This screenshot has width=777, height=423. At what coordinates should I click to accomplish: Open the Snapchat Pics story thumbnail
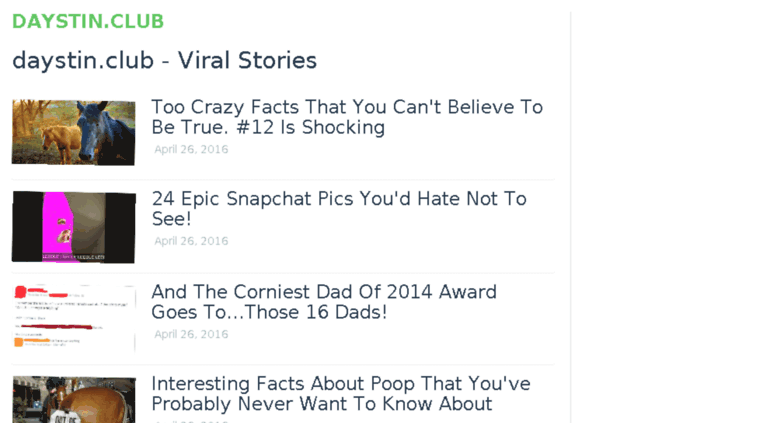[x=73, y=227]
